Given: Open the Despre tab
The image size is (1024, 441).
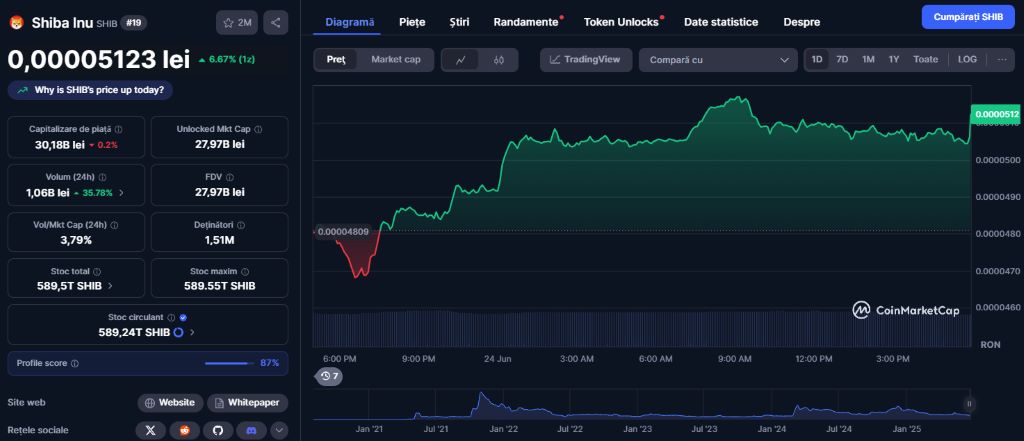Looking at the screenshot, I should (801, 22).
